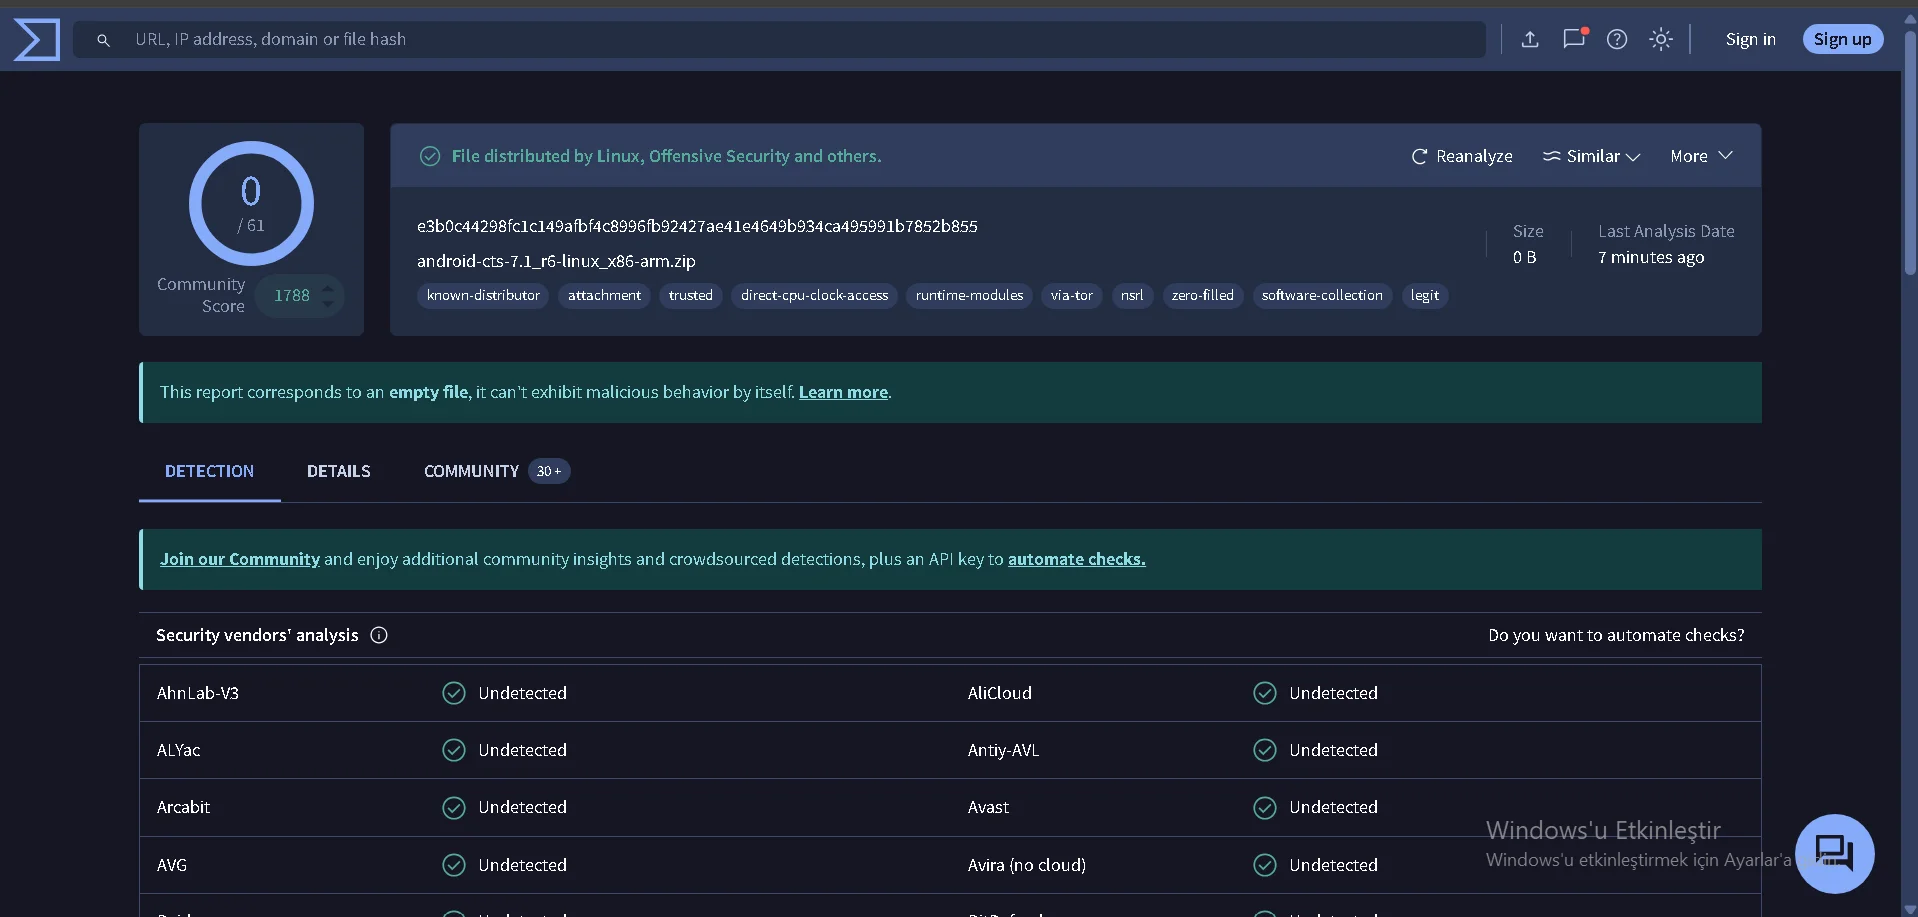Click the Reanalyze button
Image resolution: width=1918 pixels, height=917 pixels.
1461,156
